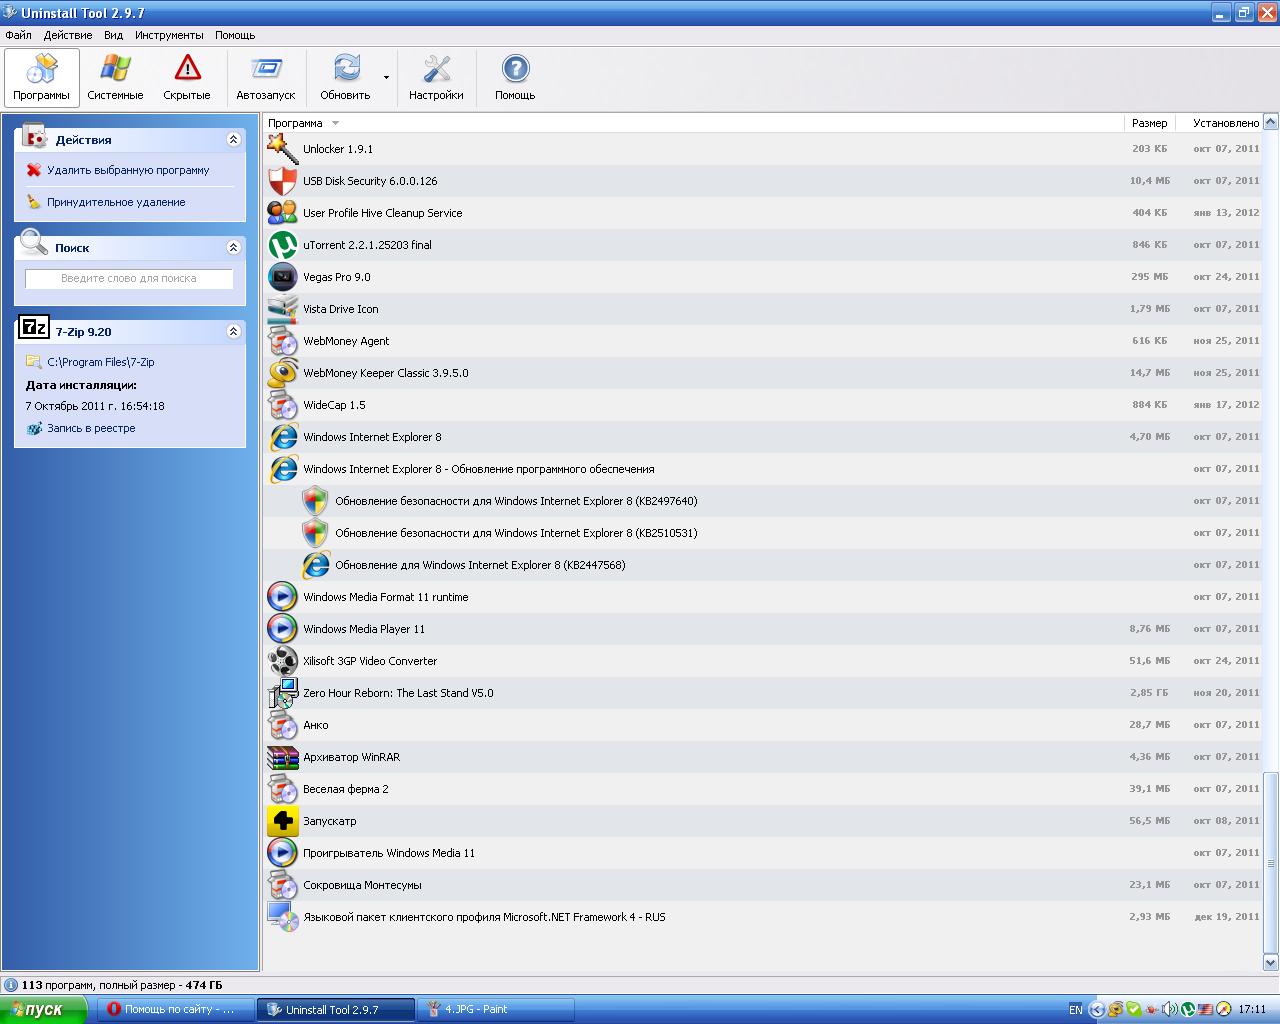Open the Инструменты menu
The image size is (1280, 1024).
pos(169,35)
